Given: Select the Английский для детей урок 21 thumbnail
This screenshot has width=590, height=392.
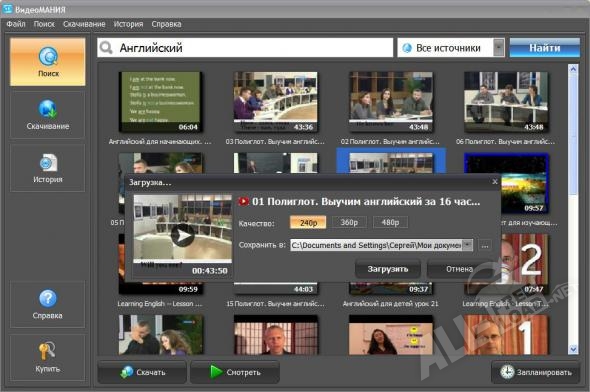Looking at the screenshot, I should pos(391,288).
